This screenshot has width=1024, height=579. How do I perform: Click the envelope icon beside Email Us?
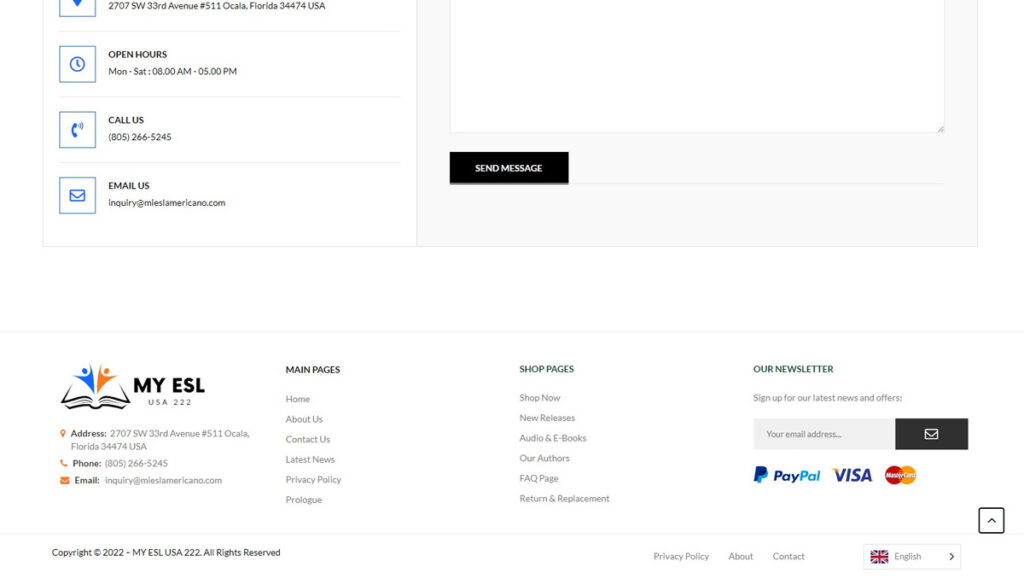pos(77,195)
